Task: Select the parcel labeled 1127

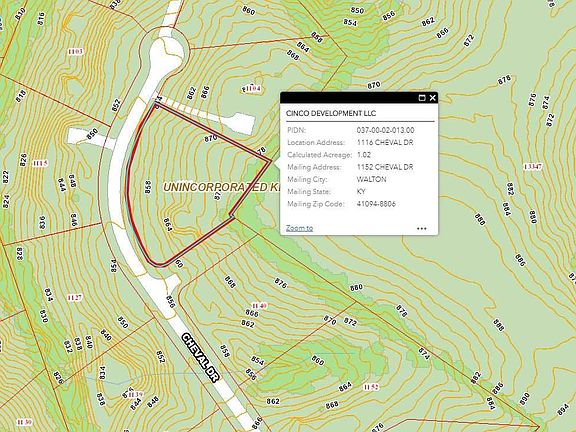Action: click(75, 297)
